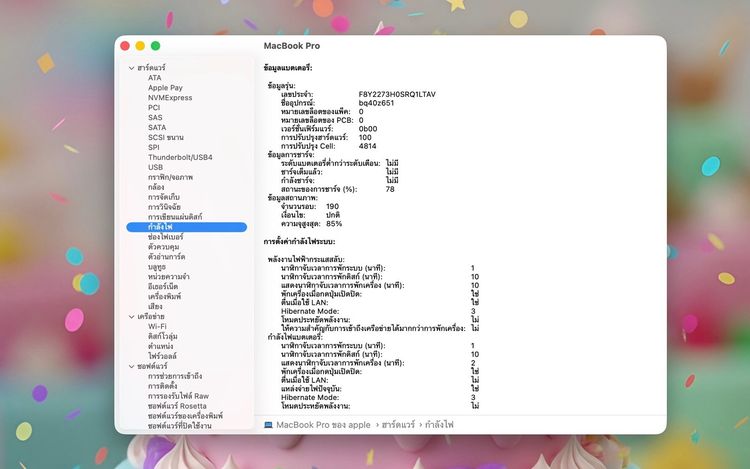Open การติดตั้ง in the software section
The width and height of the screenshot is (750, 469).
163,386
